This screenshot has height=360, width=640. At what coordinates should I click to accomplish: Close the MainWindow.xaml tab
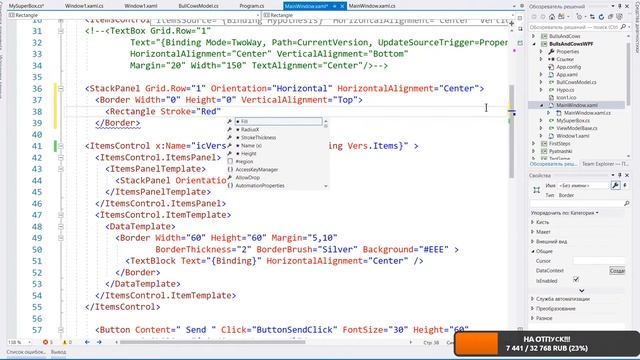[342, 6]
